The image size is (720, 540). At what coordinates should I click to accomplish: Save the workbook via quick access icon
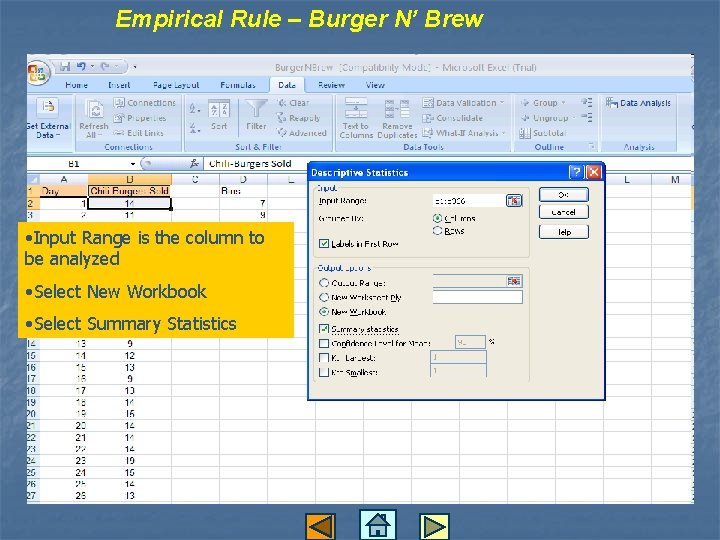65,67
